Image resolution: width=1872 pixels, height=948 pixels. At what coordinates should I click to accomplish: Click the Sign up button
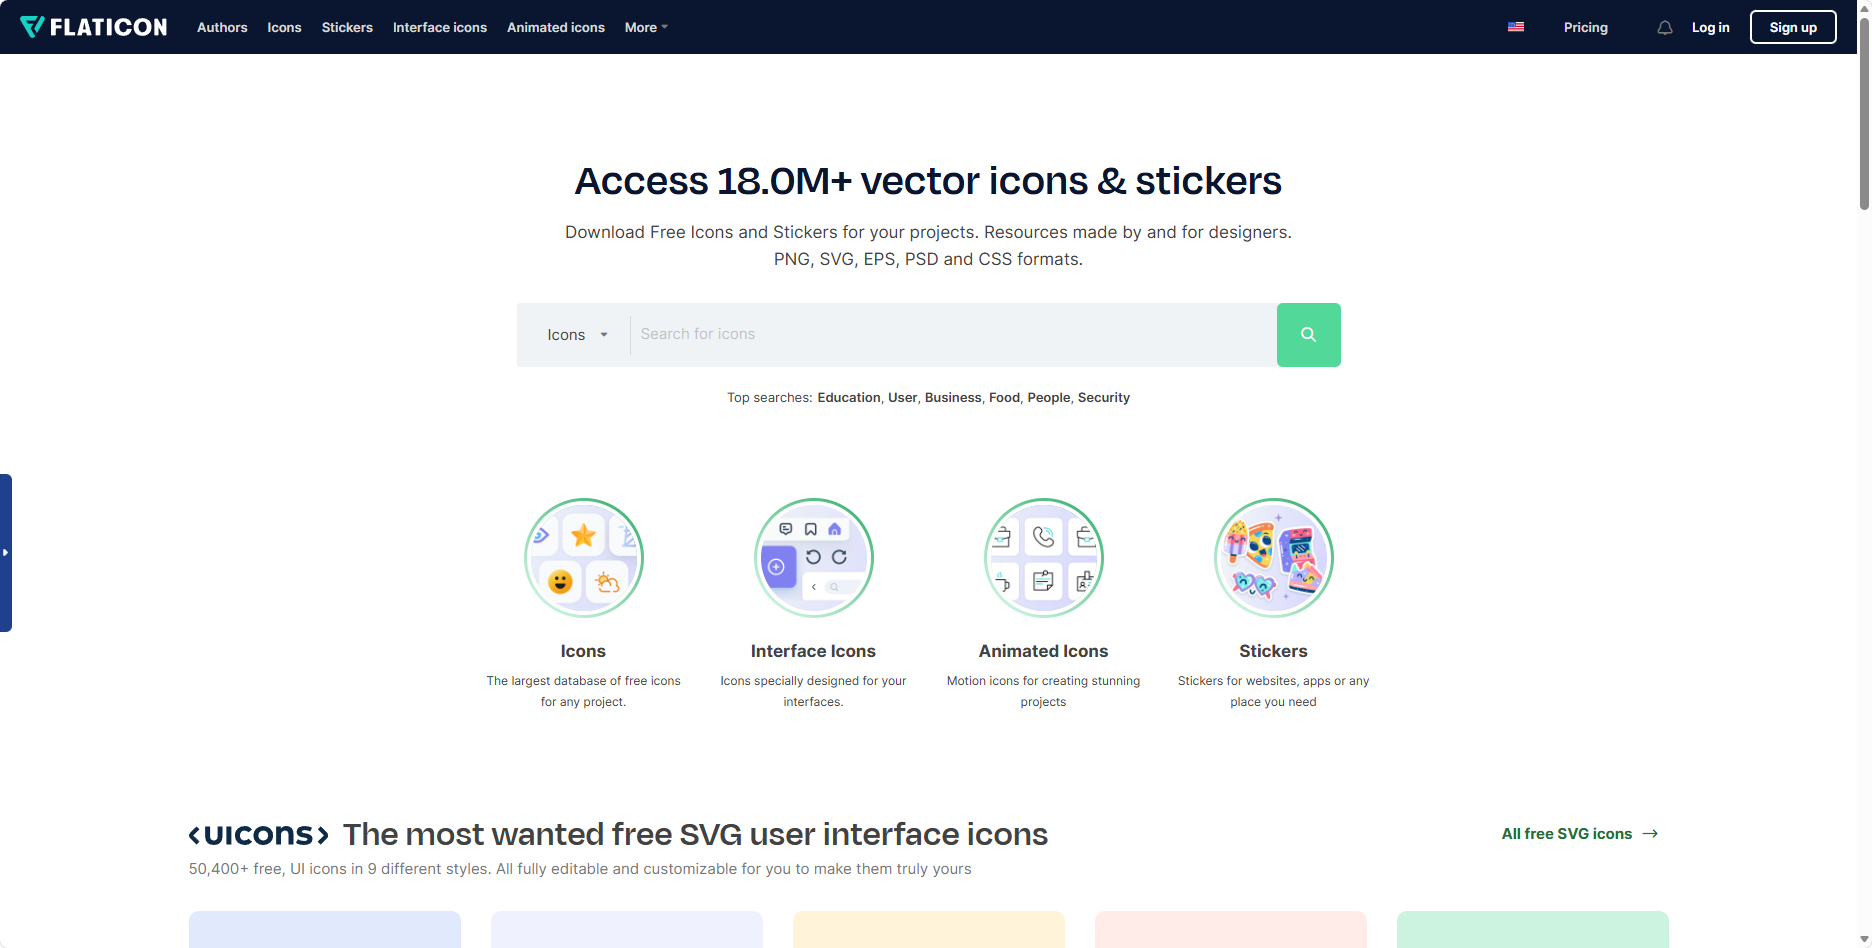(1792, 27)
